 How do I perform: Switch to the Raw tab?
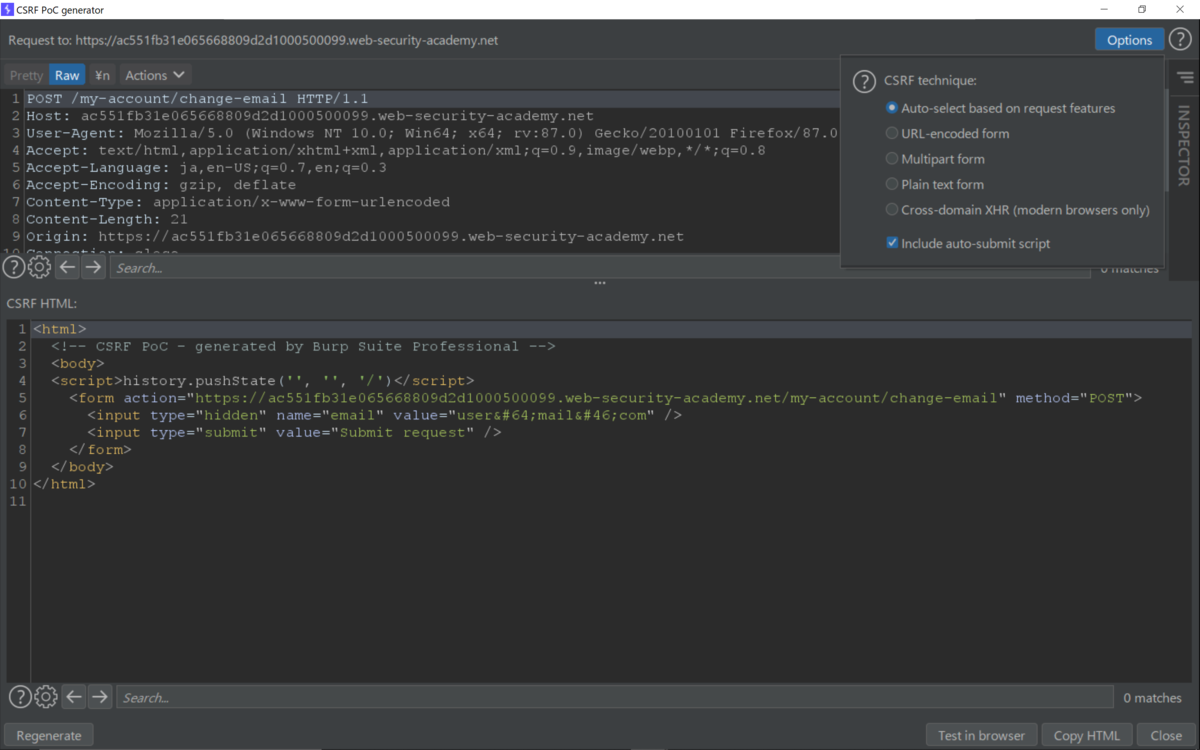point(67,75)
